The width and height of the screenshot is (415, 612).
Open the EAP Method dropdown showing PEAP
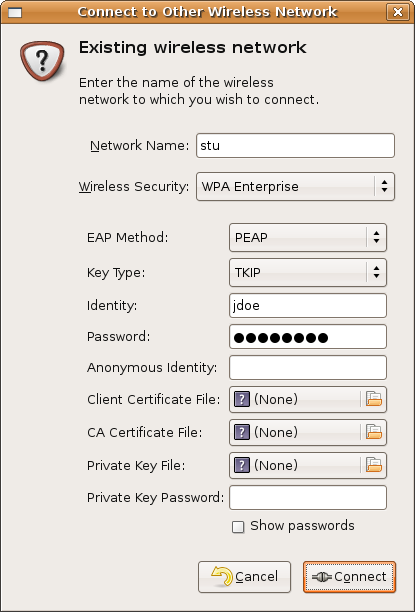[308, 237]
